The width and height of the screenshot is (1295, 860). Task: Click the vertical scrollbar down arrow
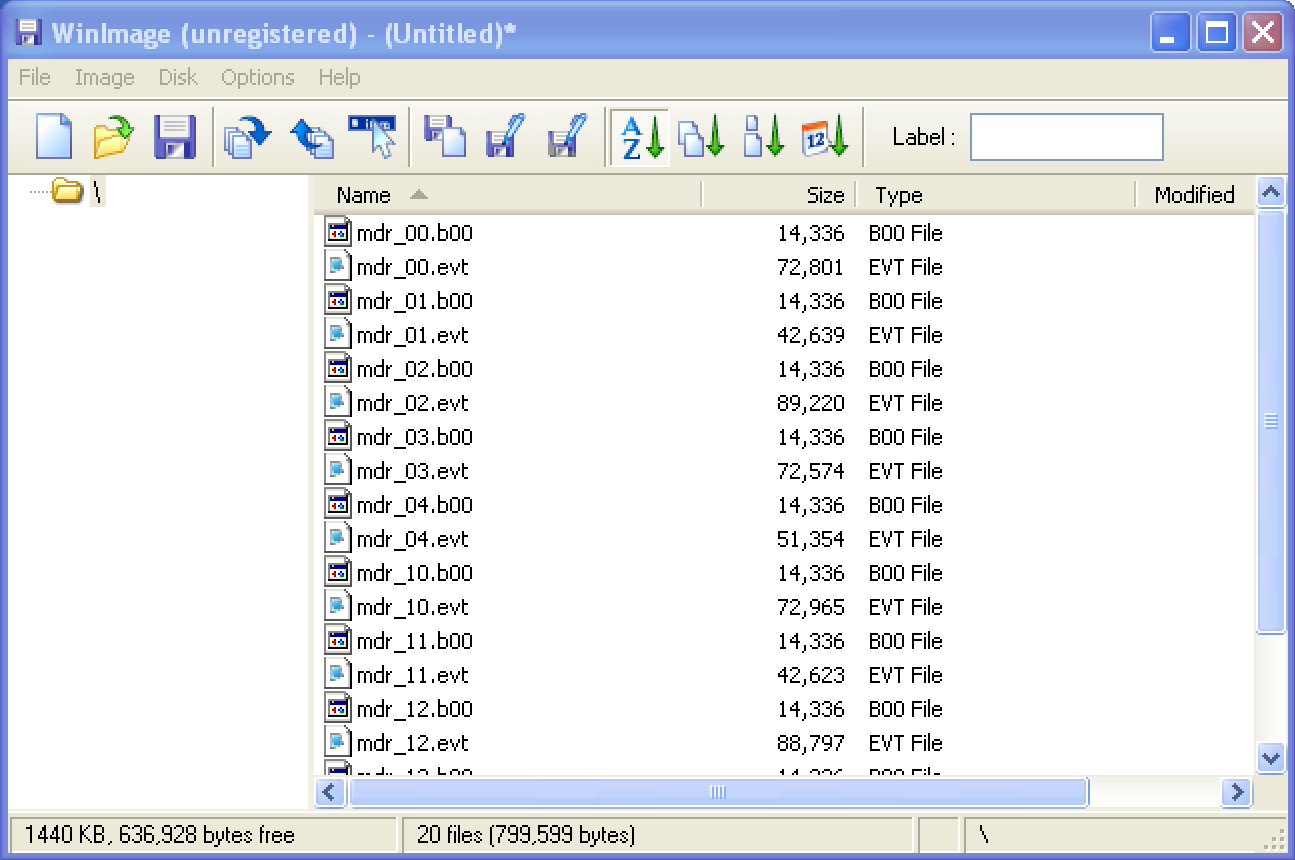(1271, 758)
